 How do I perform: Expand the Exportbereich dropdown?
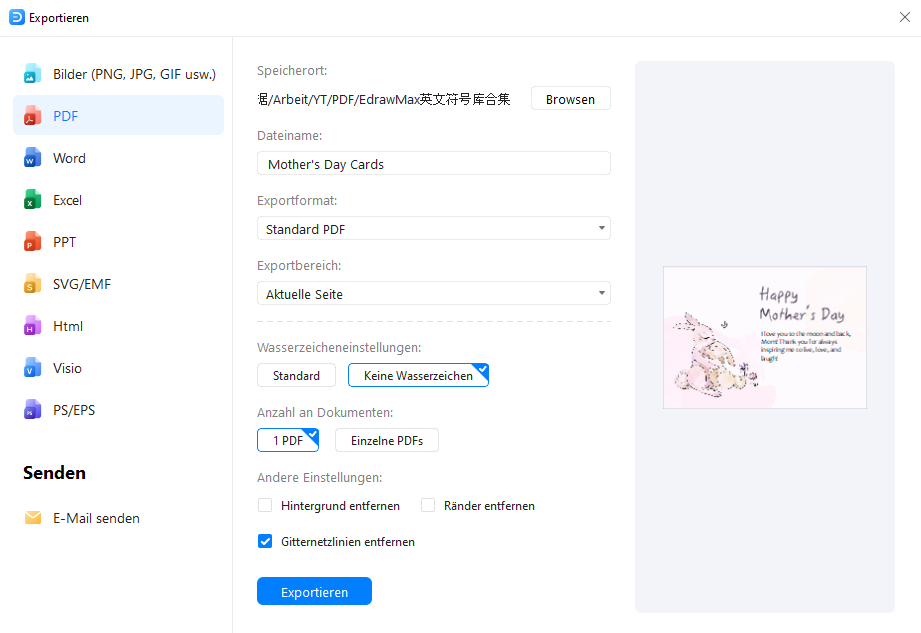[433, 294]
